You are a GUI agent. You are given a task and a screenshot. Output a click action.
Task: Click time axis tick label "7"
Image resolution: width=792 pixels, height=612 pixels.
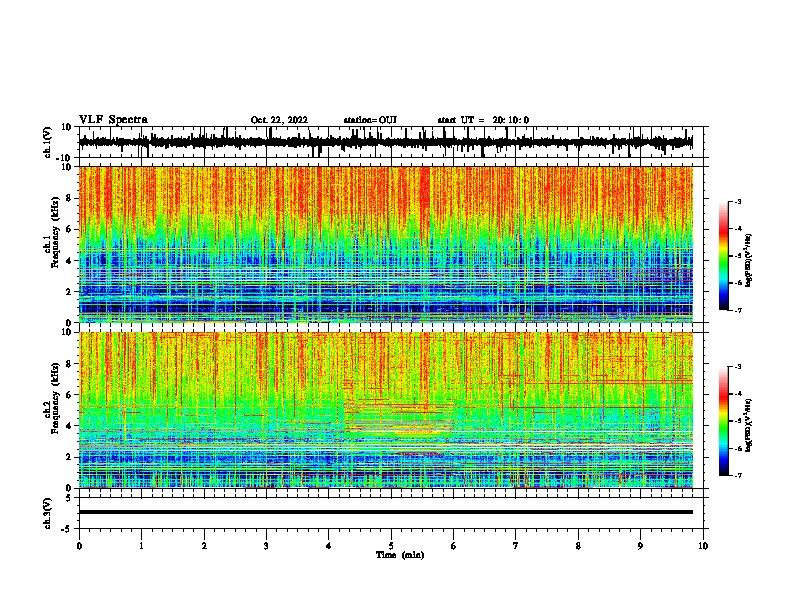[516, 546]
